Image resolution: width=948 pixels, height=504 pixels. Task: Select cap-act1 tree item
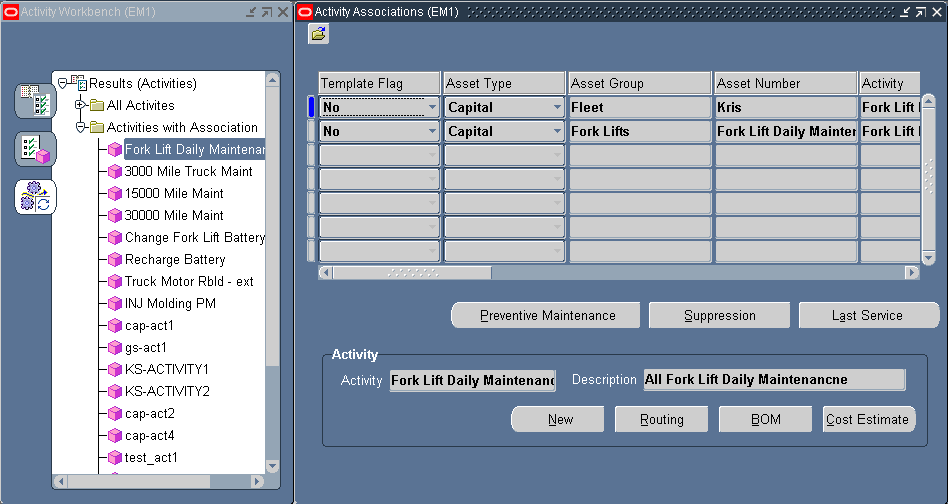pyautogui.click(x=149, y=326)
